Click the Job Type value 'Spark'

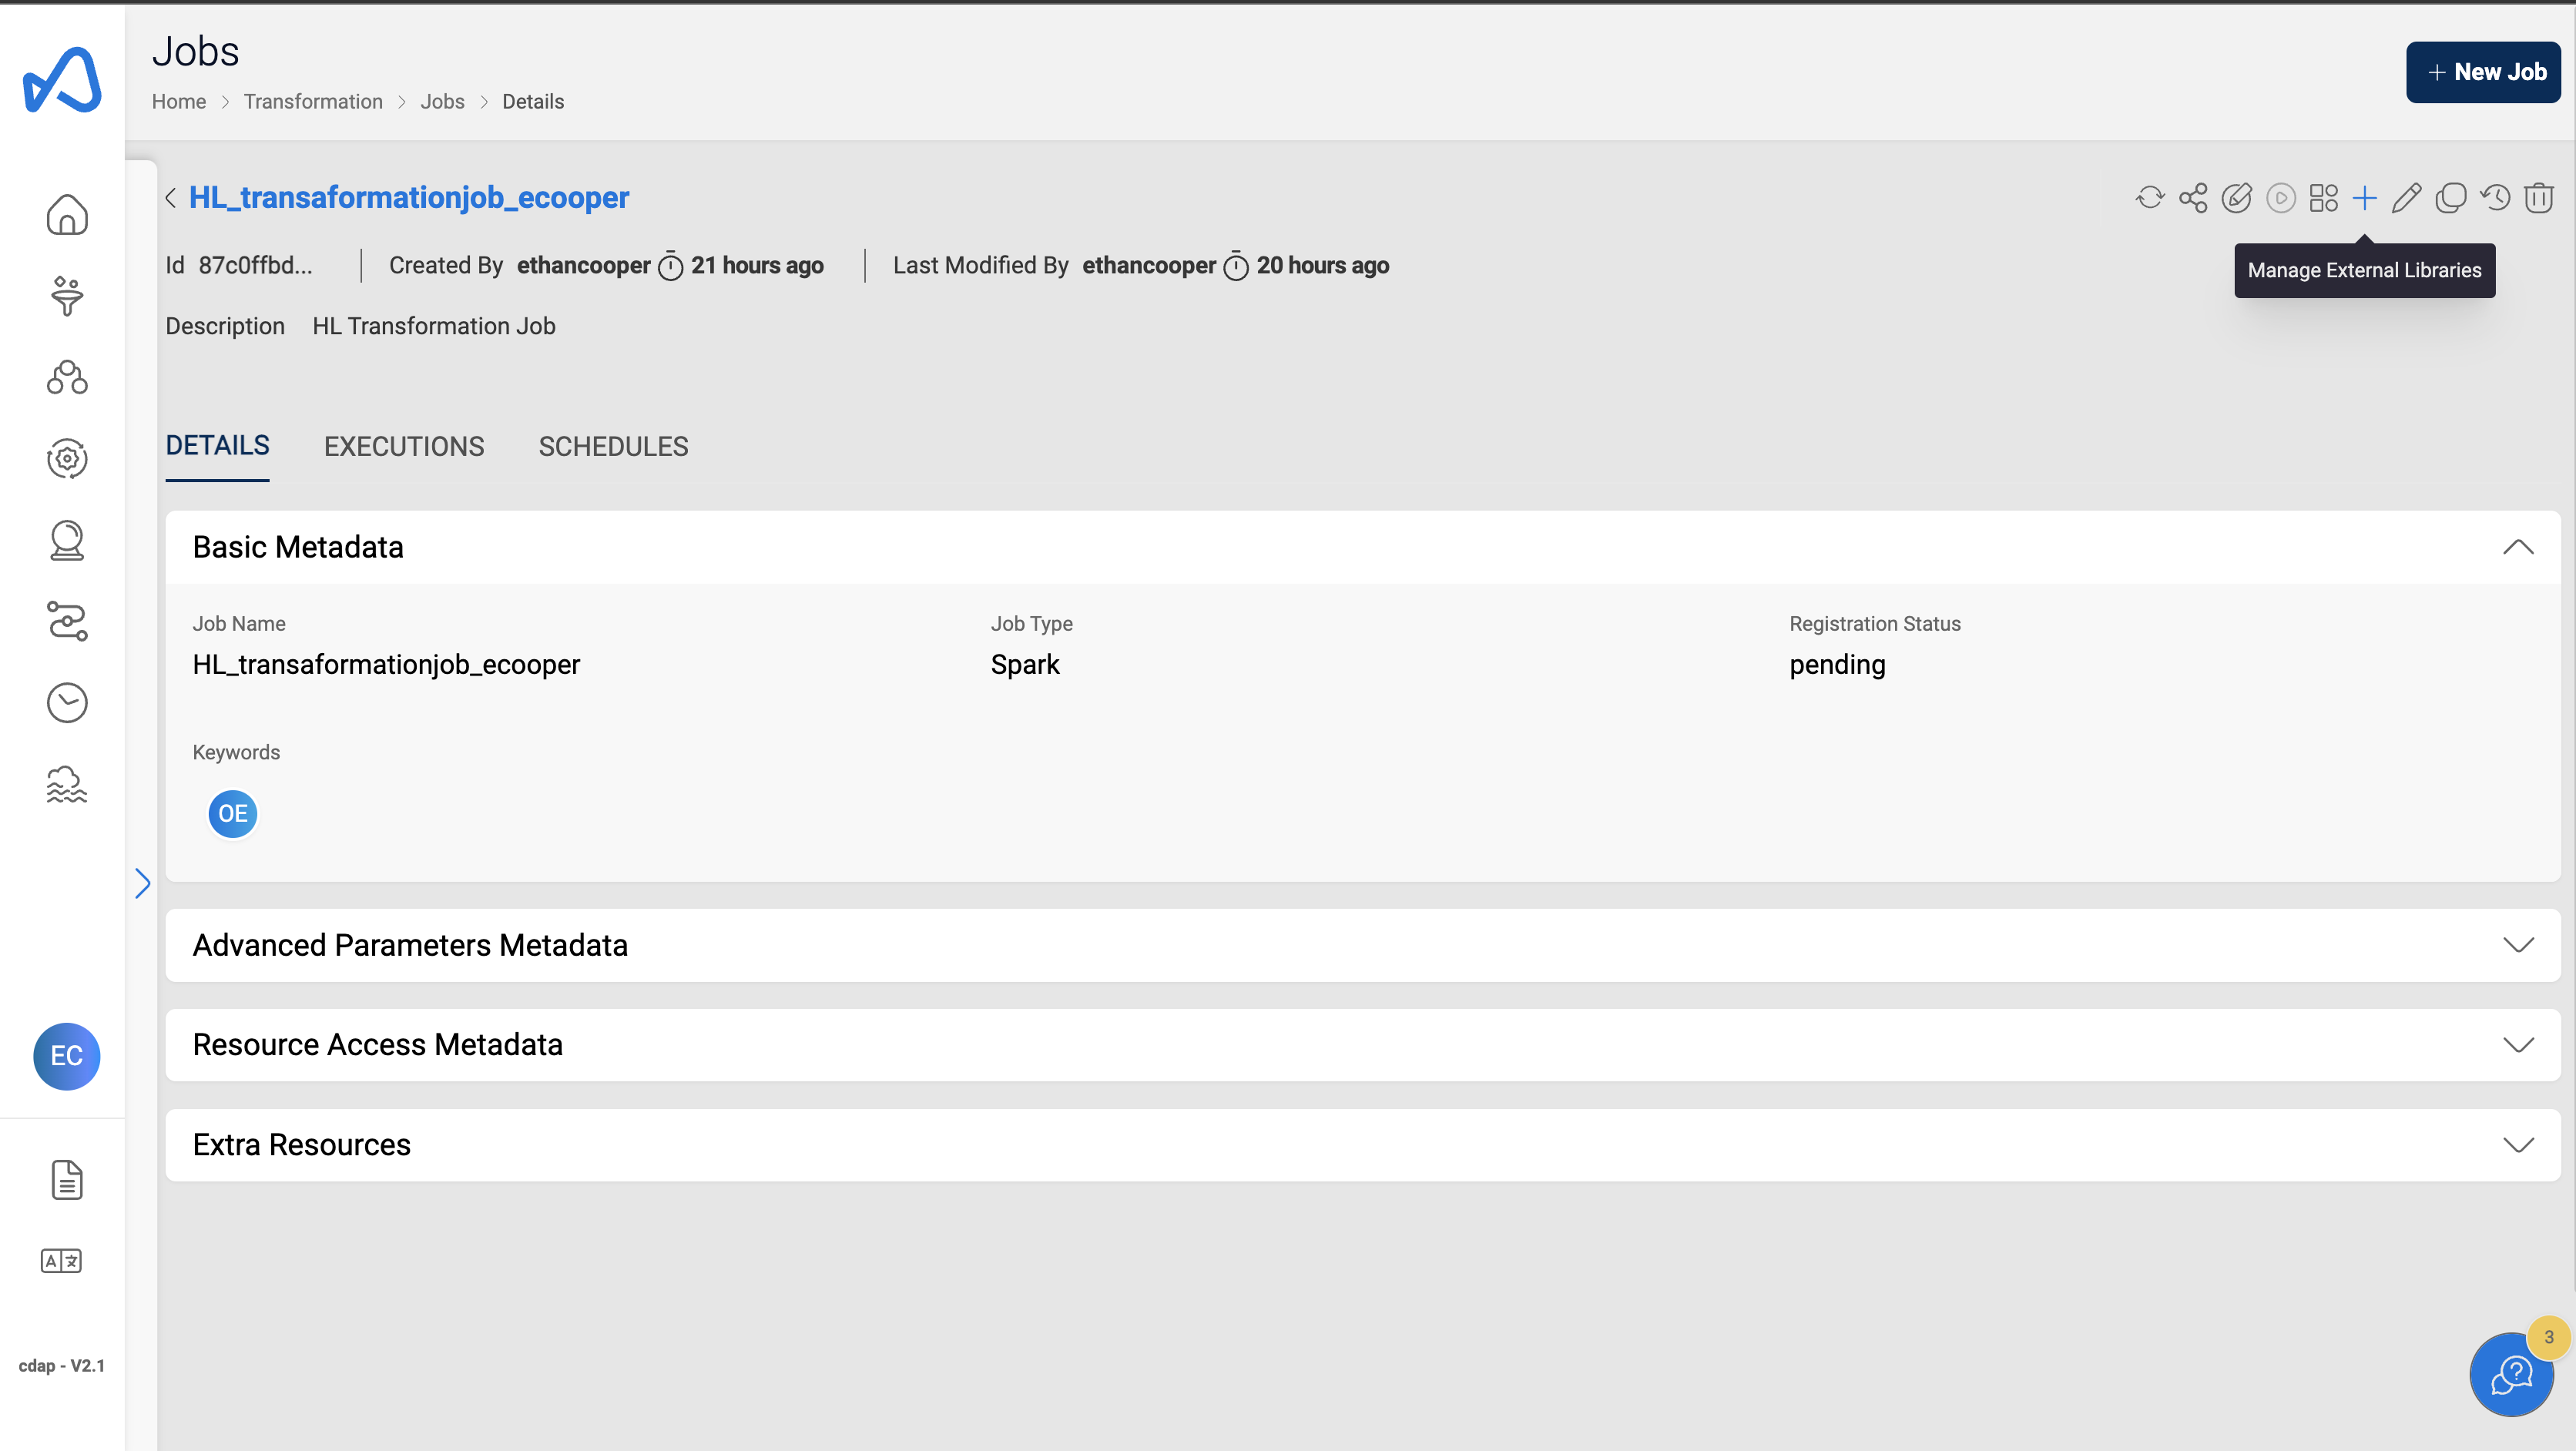1025,665
